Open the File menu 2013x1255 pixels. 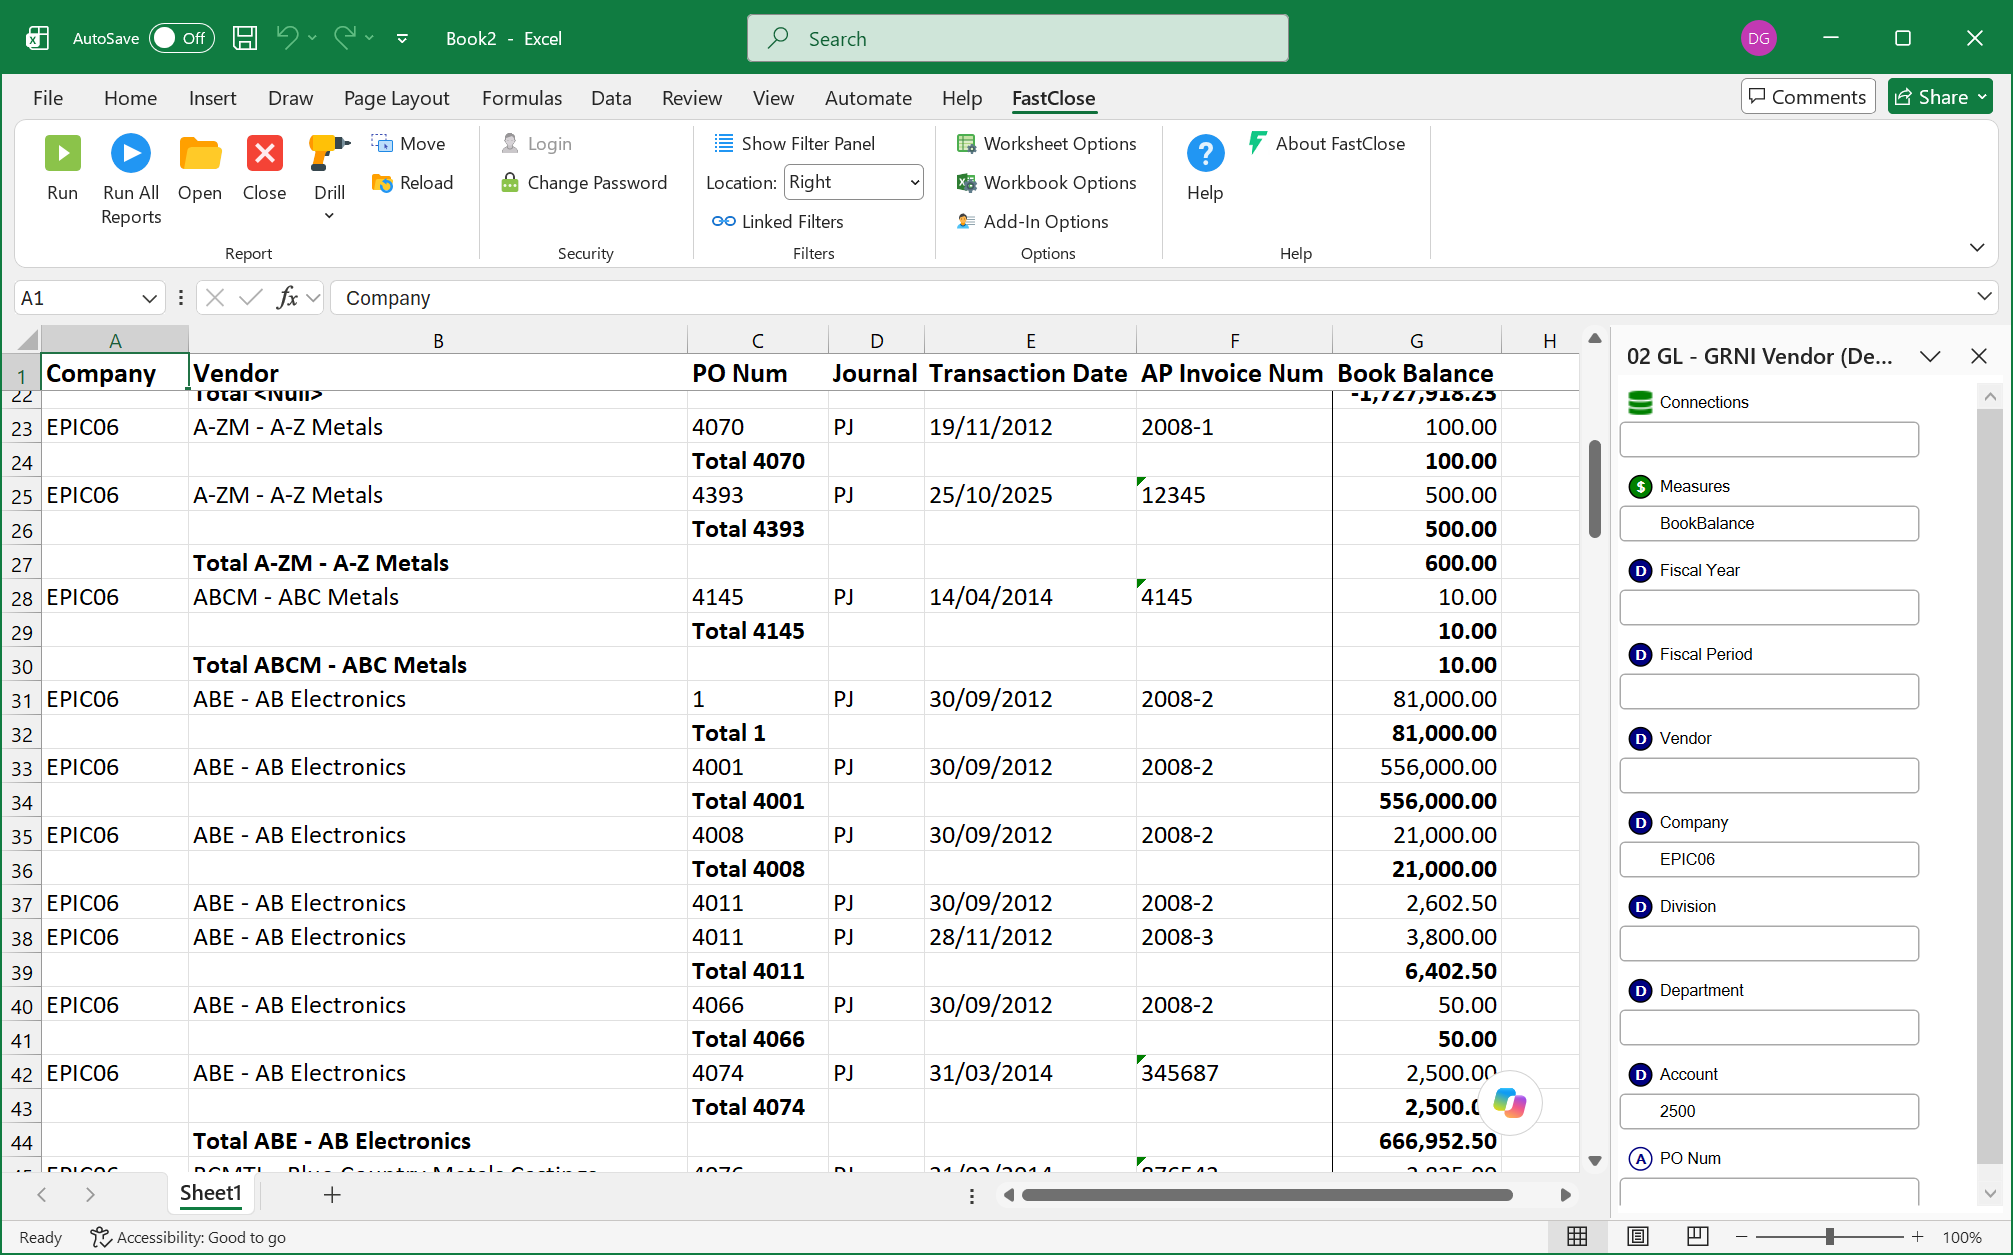click(47, 98)
